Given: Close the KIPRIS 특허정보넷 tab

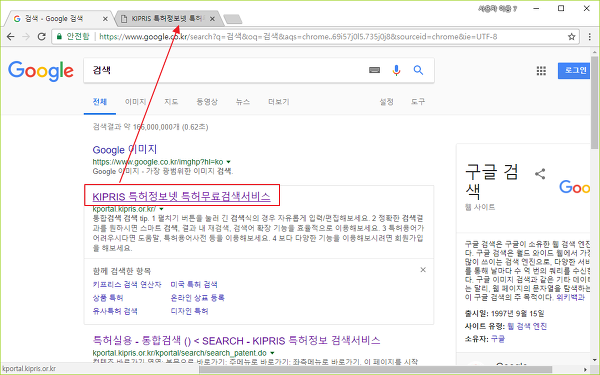Looking at the screenshot, I should (x=213, y=18).
